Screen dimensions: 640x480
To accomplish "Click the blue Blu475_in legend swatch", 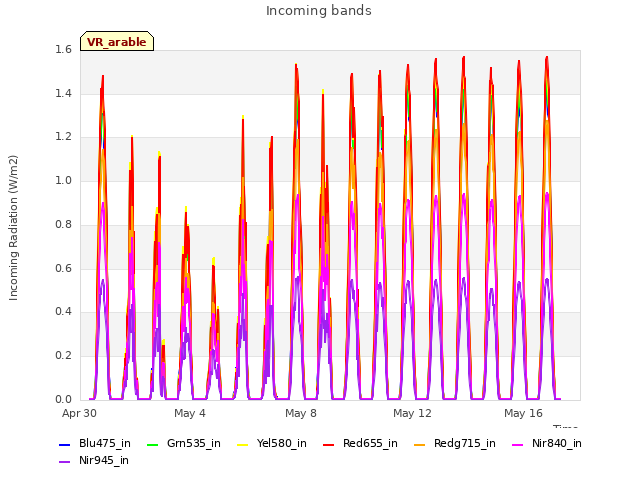I will tap(64, 444).
